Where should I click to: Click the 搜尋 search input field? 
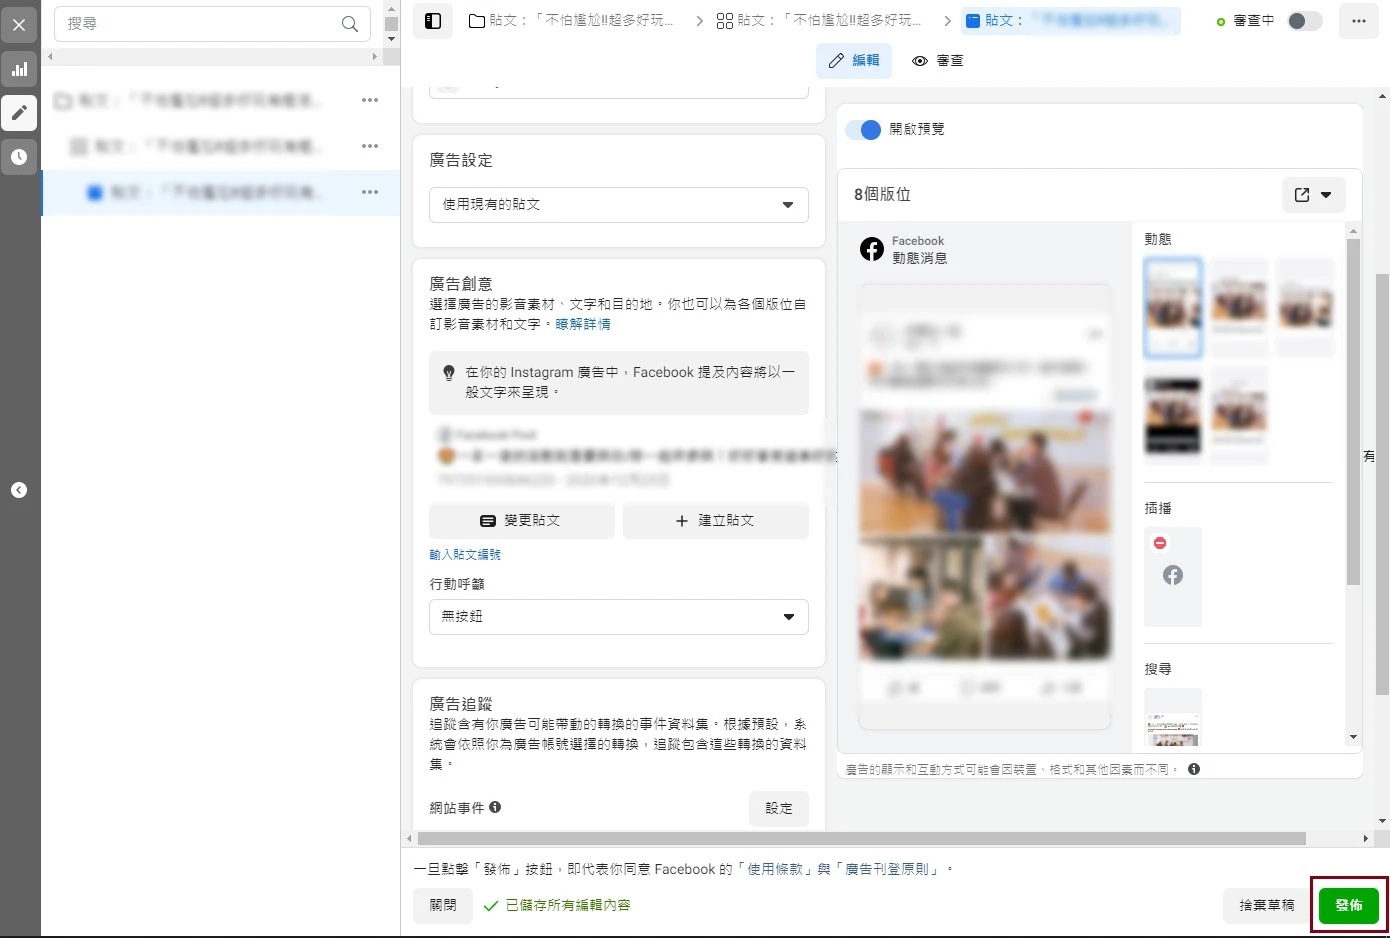(200, 23)
